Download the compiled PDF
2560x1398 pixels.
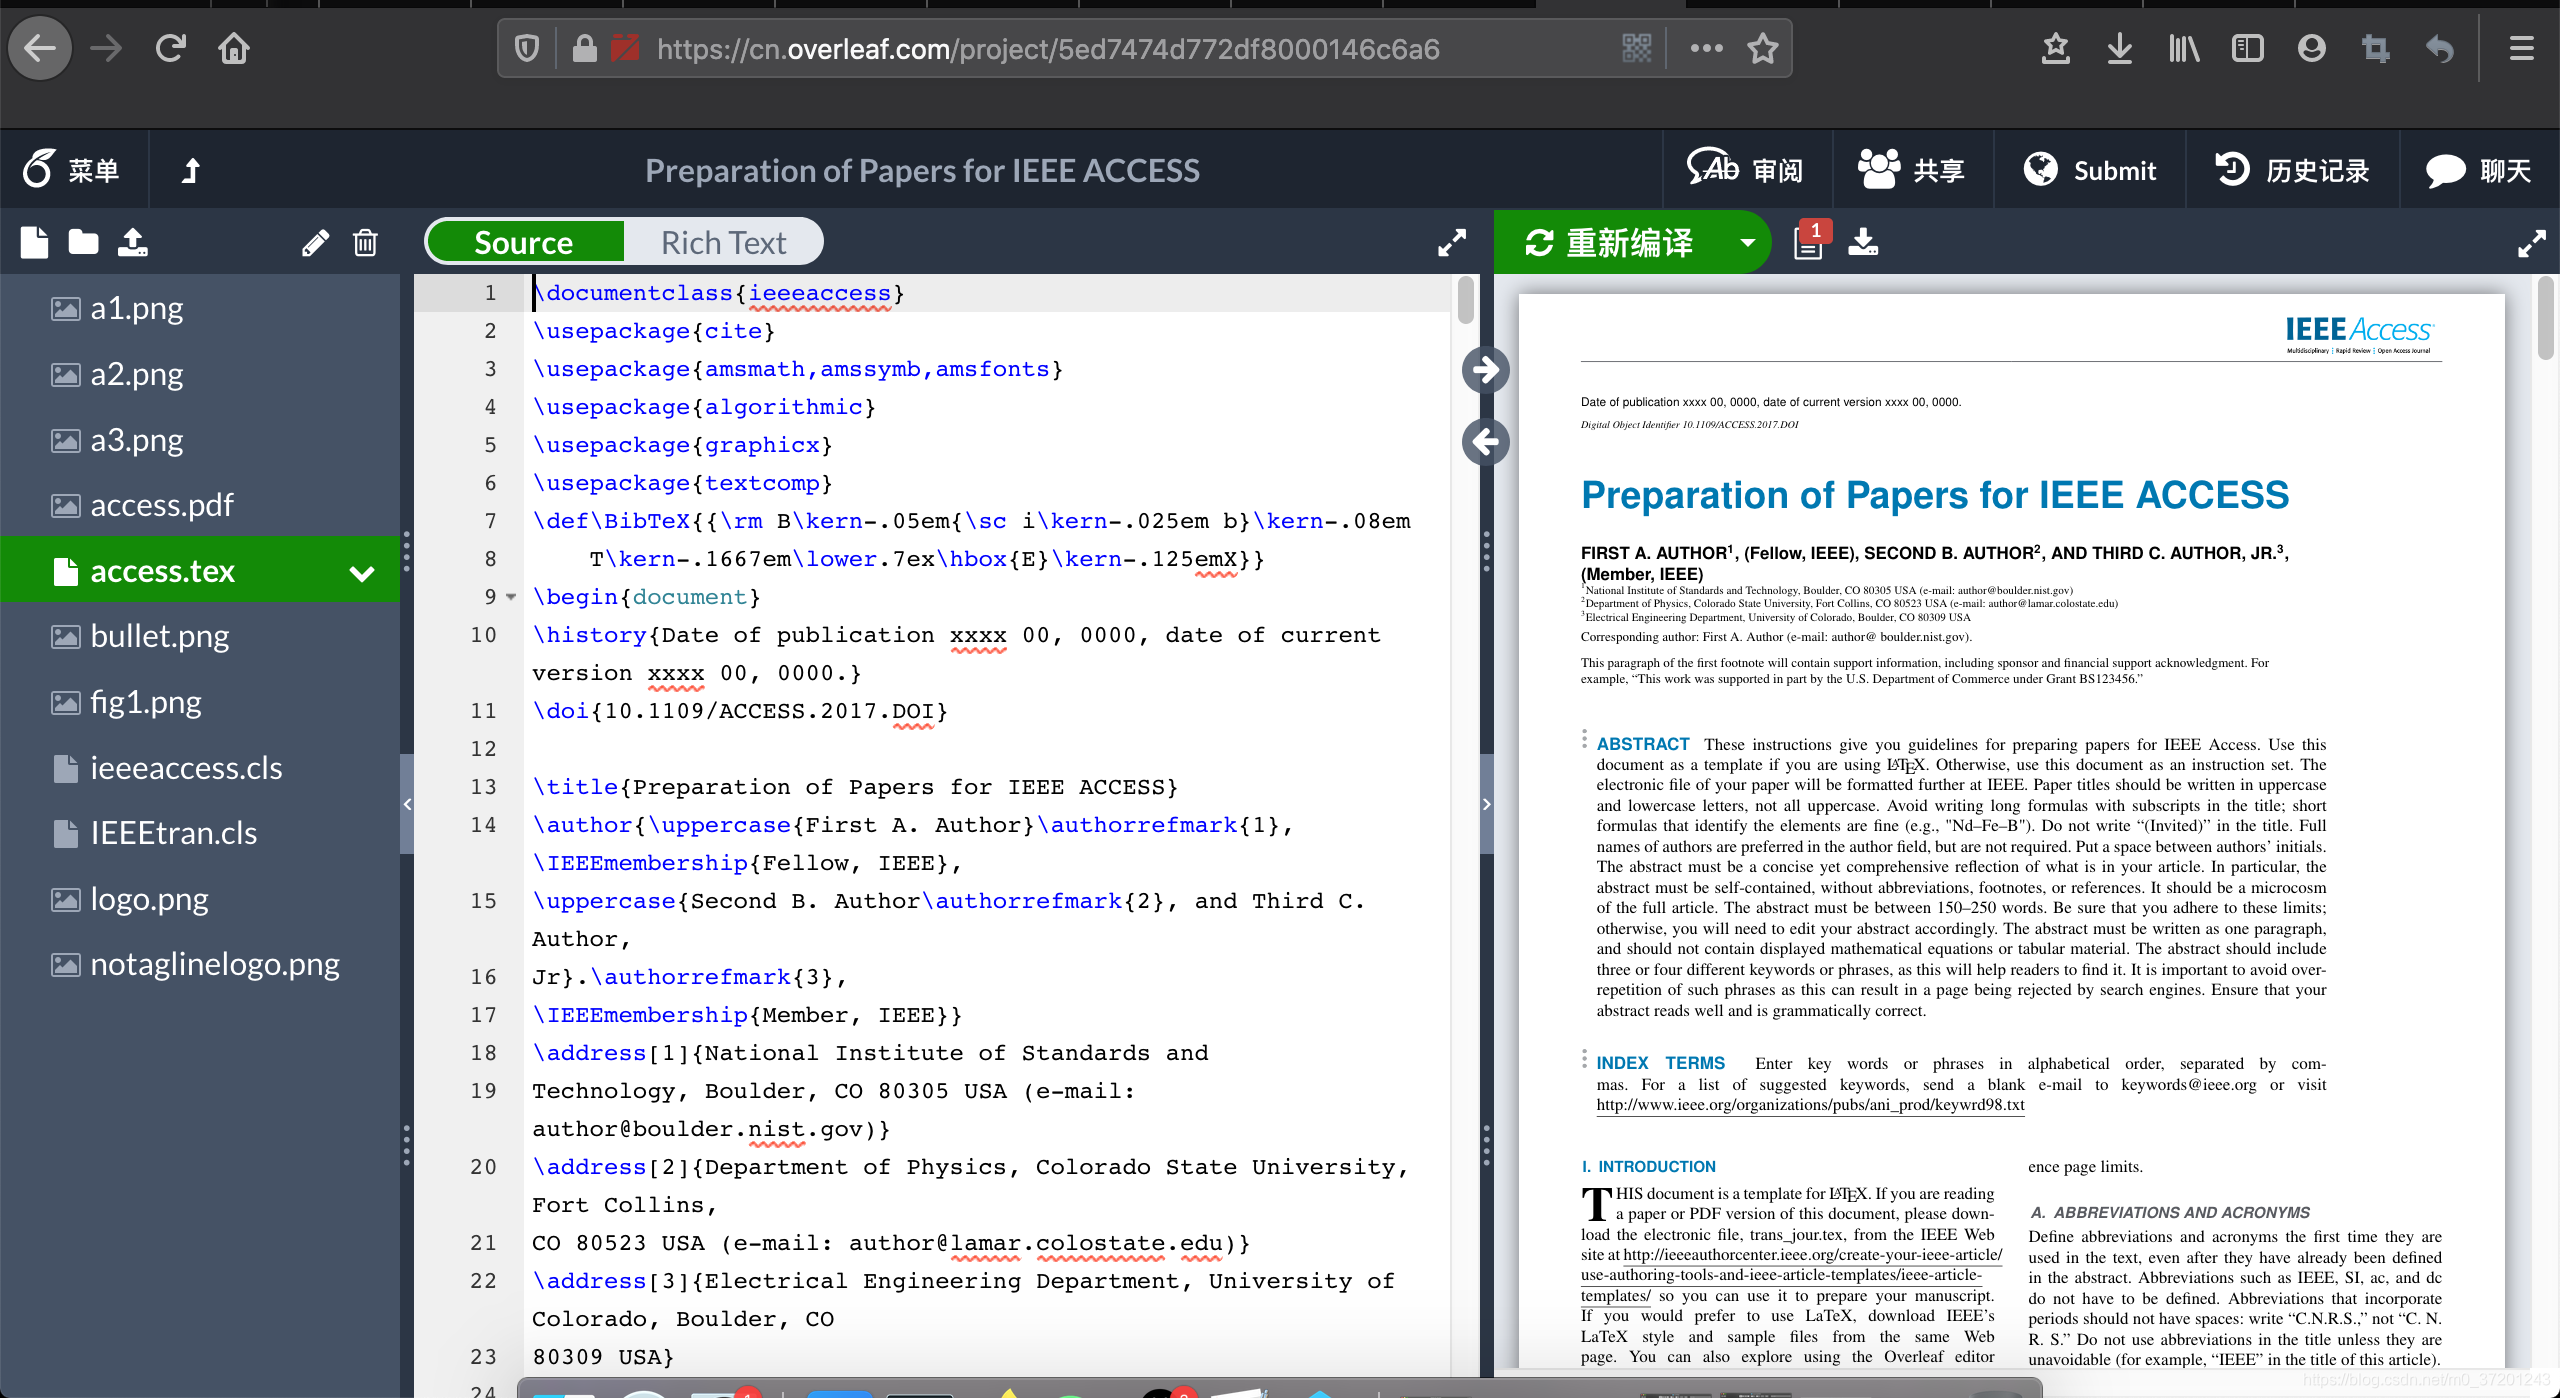coord(1863,242)
